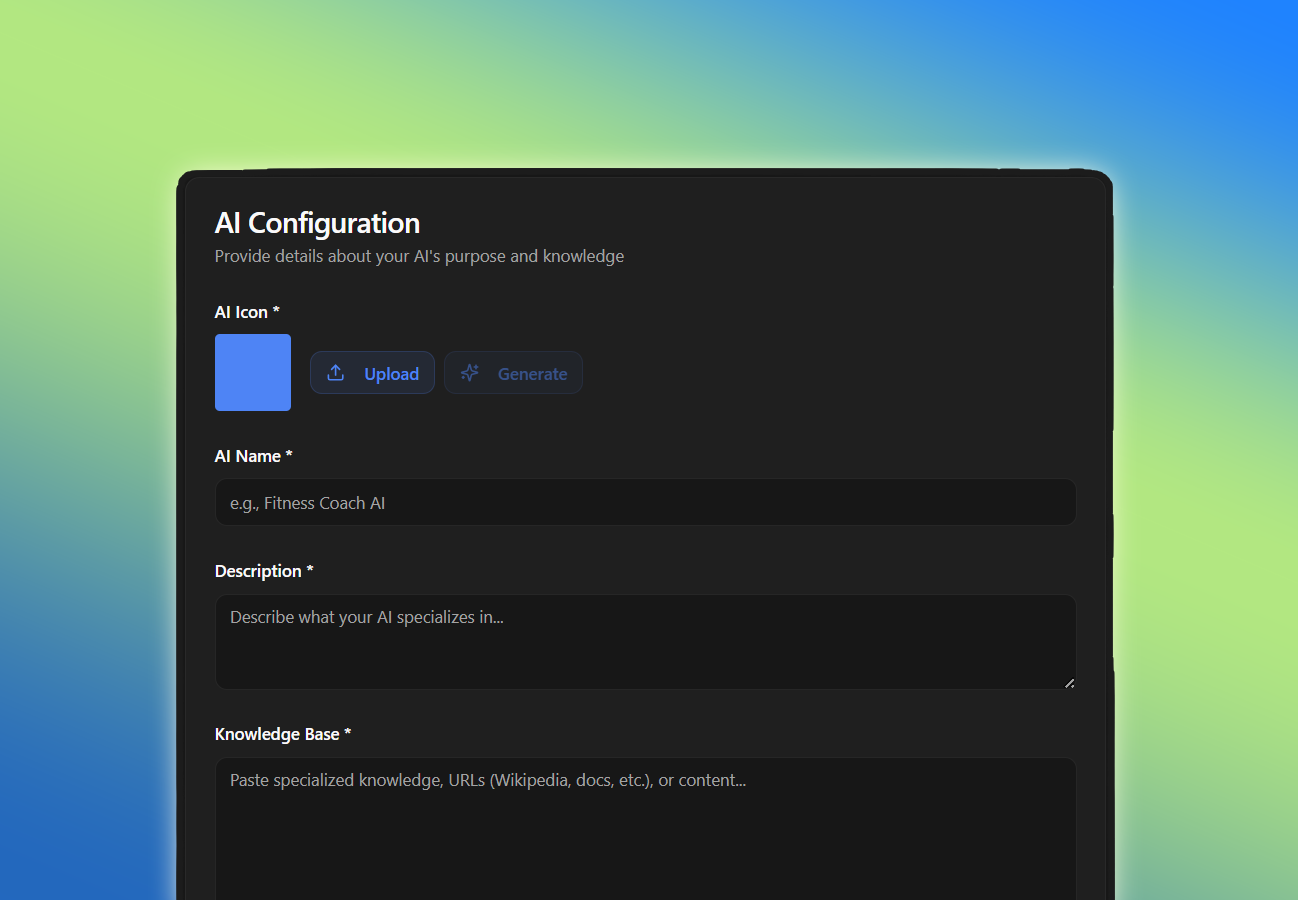Viewport: 1298px width, 900px height.
Task: Click the "Provide details about your AI's purpose" subtitle
Action: pos(419,256)
